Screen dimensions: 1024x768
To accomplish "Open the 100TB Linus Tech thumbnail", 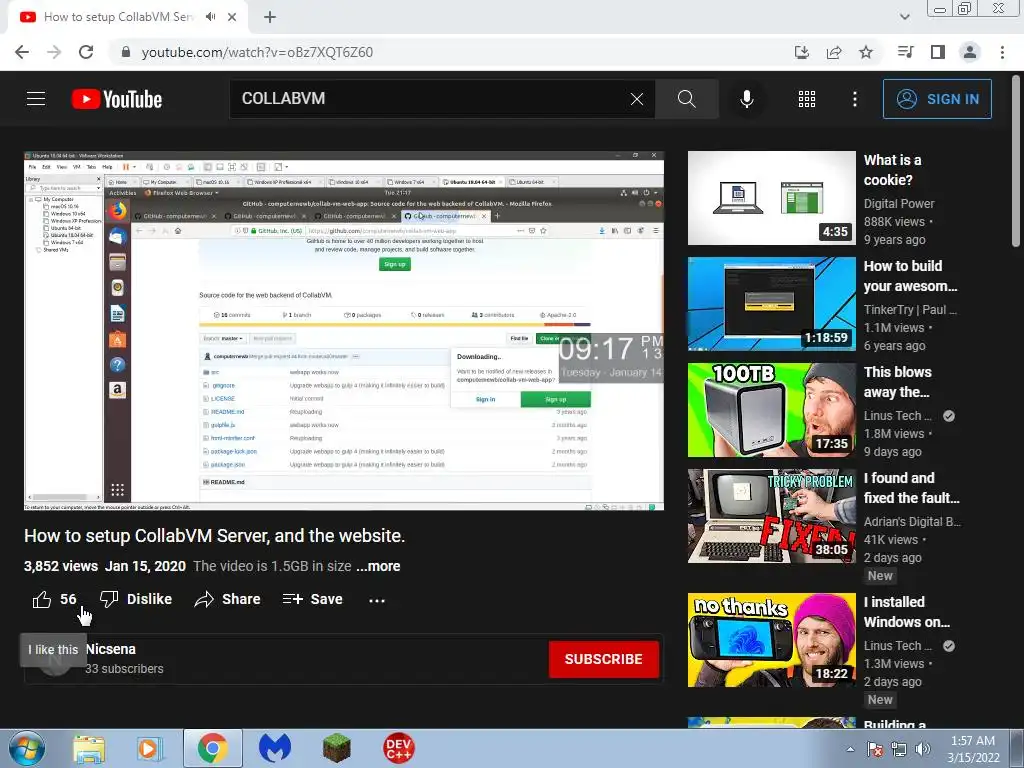I will point(771,409).
